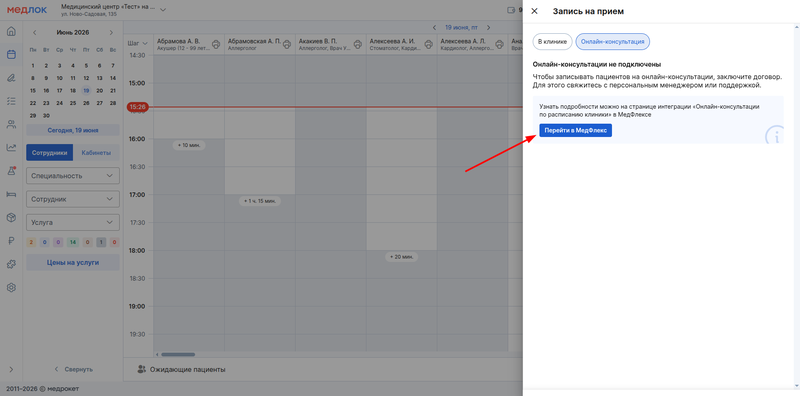800x396 pixels.
Task: Click the Сегодня, 19 июня button
Action: pyautogui.click(x=72, y=130)
